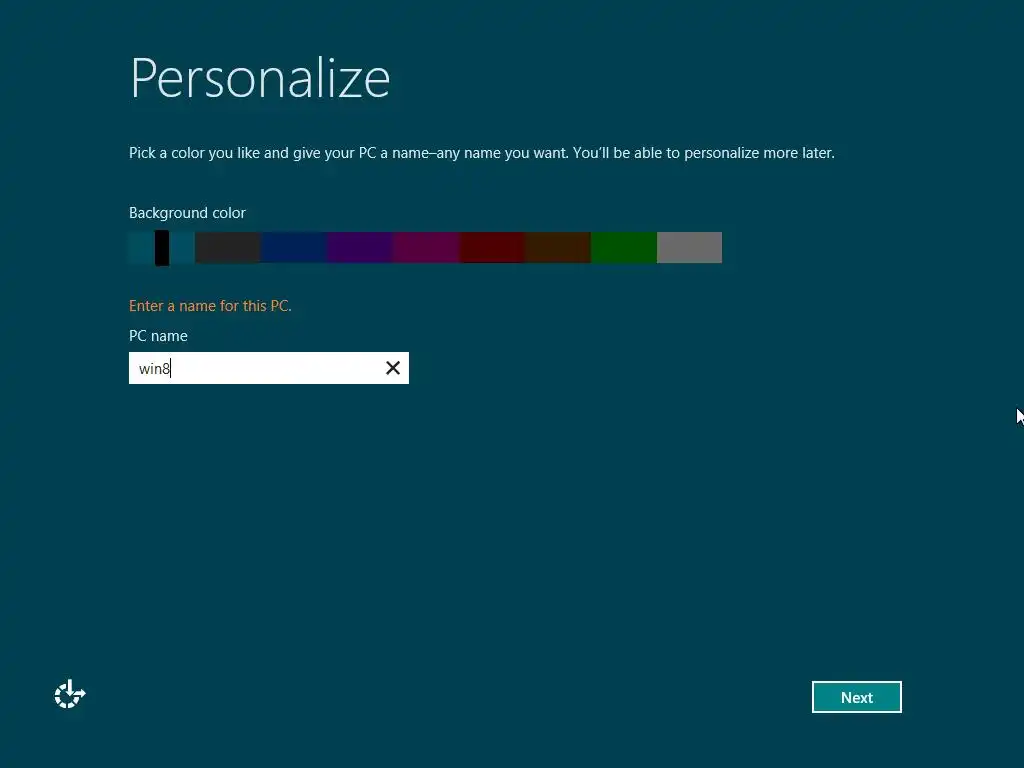
Task: Click the 'Enter a name for this PC.' message
Action: [x=210, y=306]
